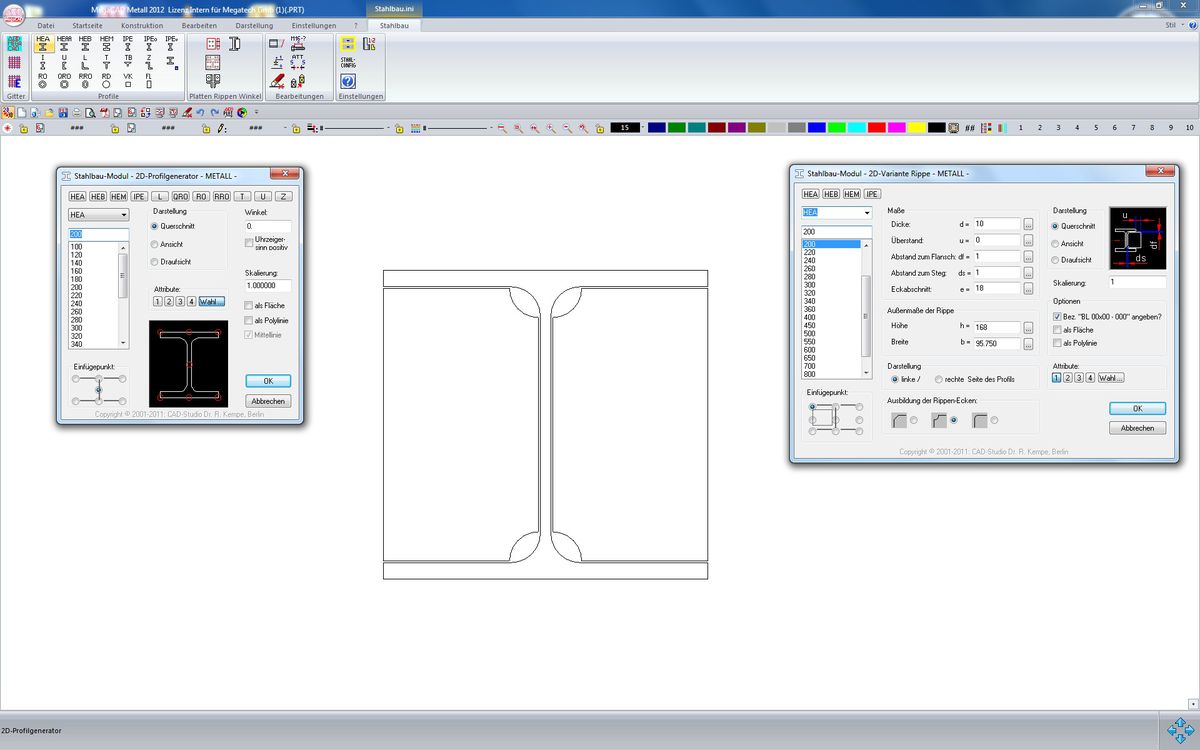Open the STAHL-CONFIG settings icon
This screenshot has height=750, width=1200.
pyautogui.click(x=348, y=62)
